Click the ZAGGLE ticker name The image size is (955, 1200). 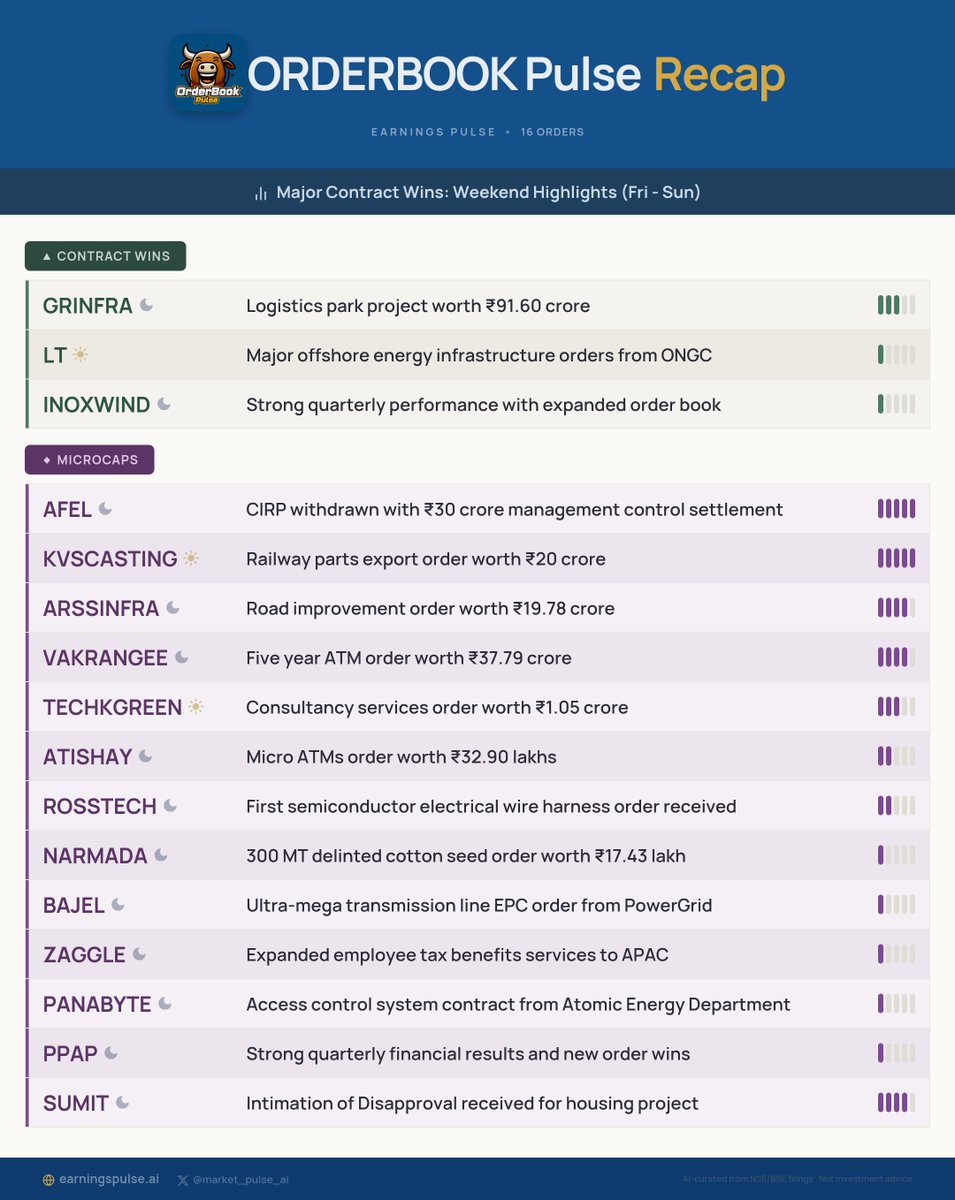click(84, 955)
